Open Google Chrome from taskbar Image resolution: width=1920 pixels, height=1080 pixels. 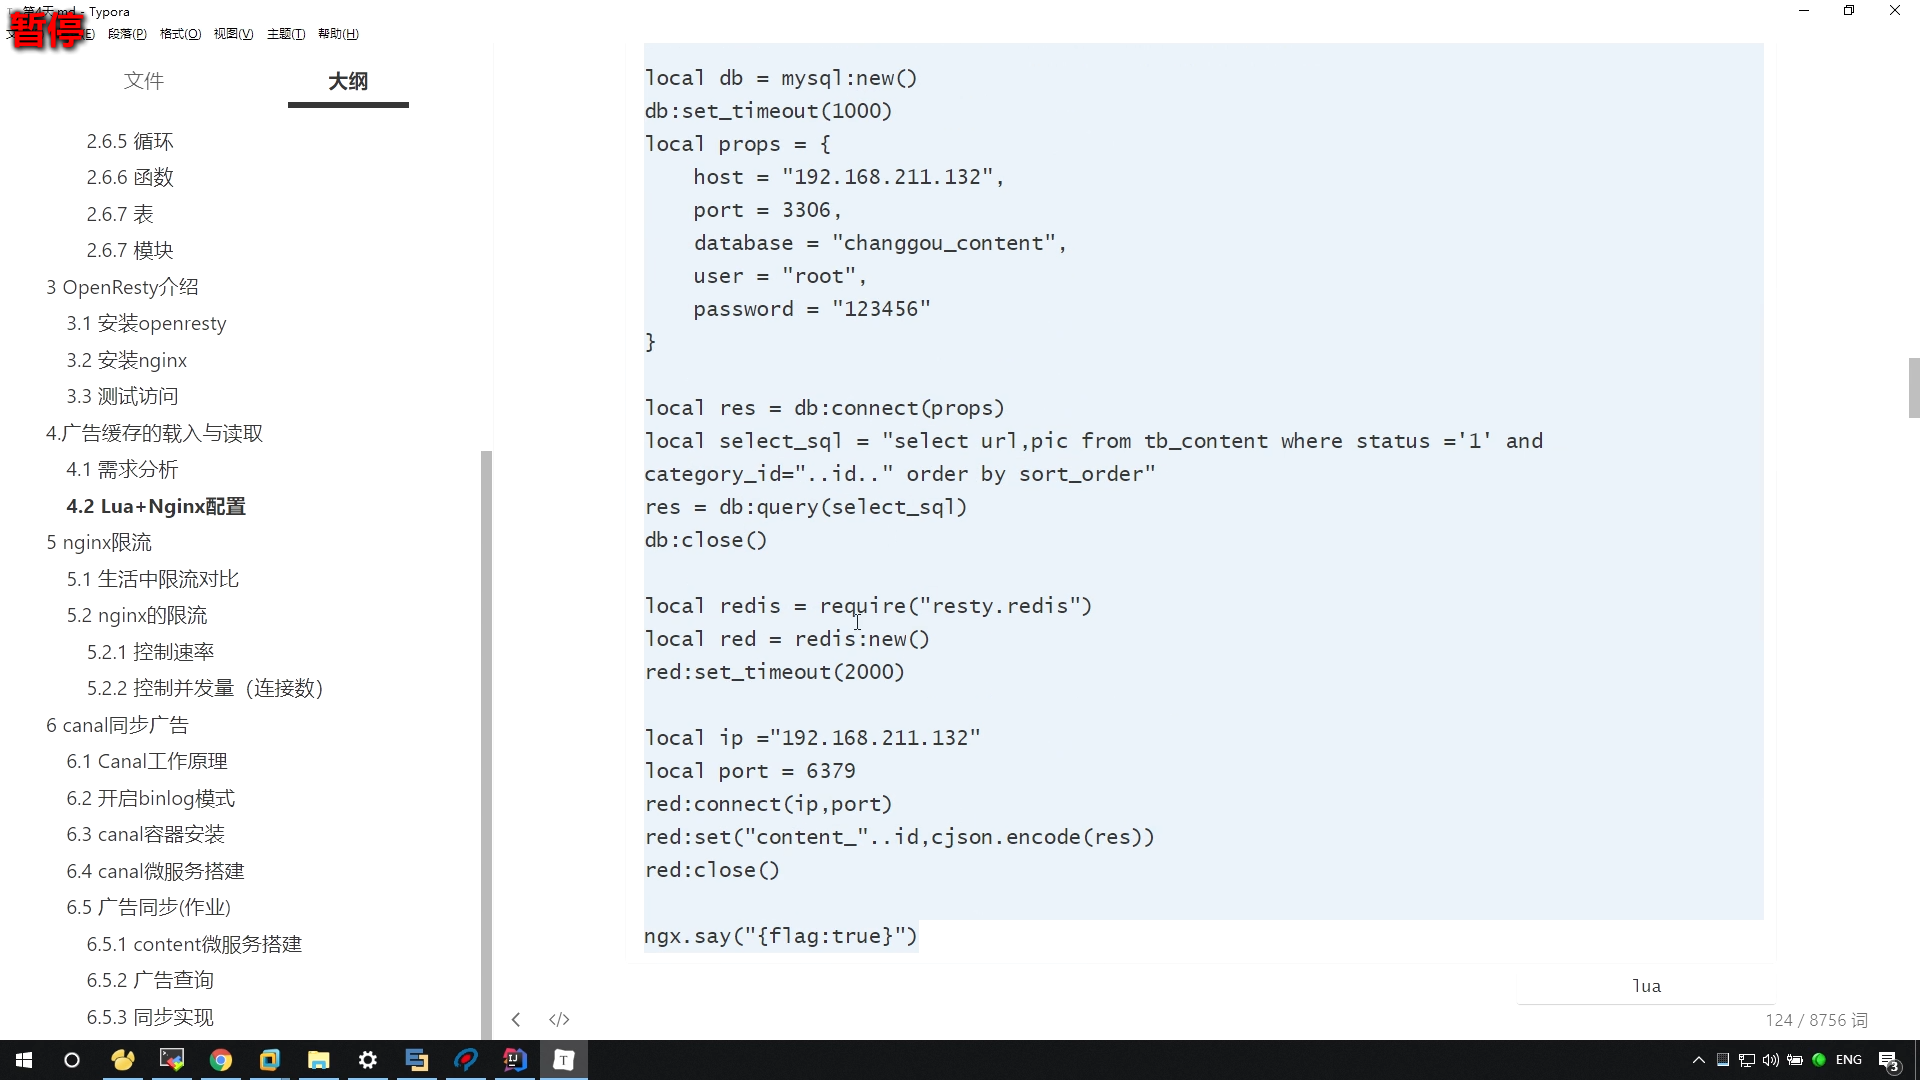coord(221,1060)
